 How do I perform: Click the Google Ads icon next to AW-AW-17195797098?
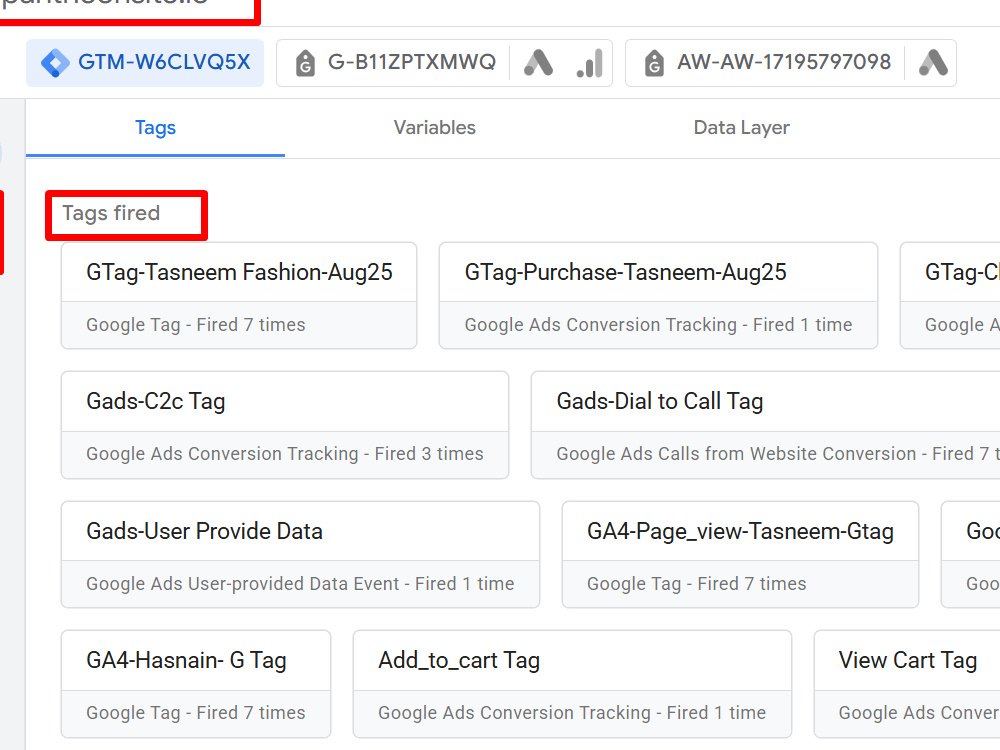coord(933,62)
